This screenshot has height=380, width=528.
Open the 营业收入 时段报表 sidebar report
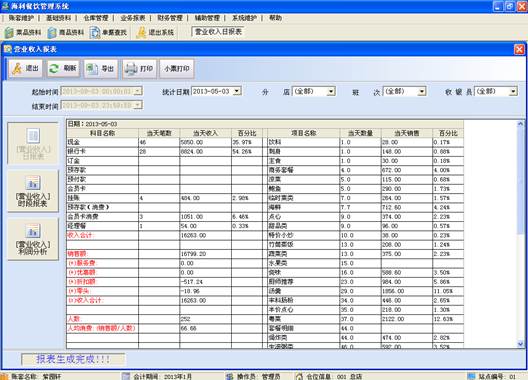tap(33, 191)
